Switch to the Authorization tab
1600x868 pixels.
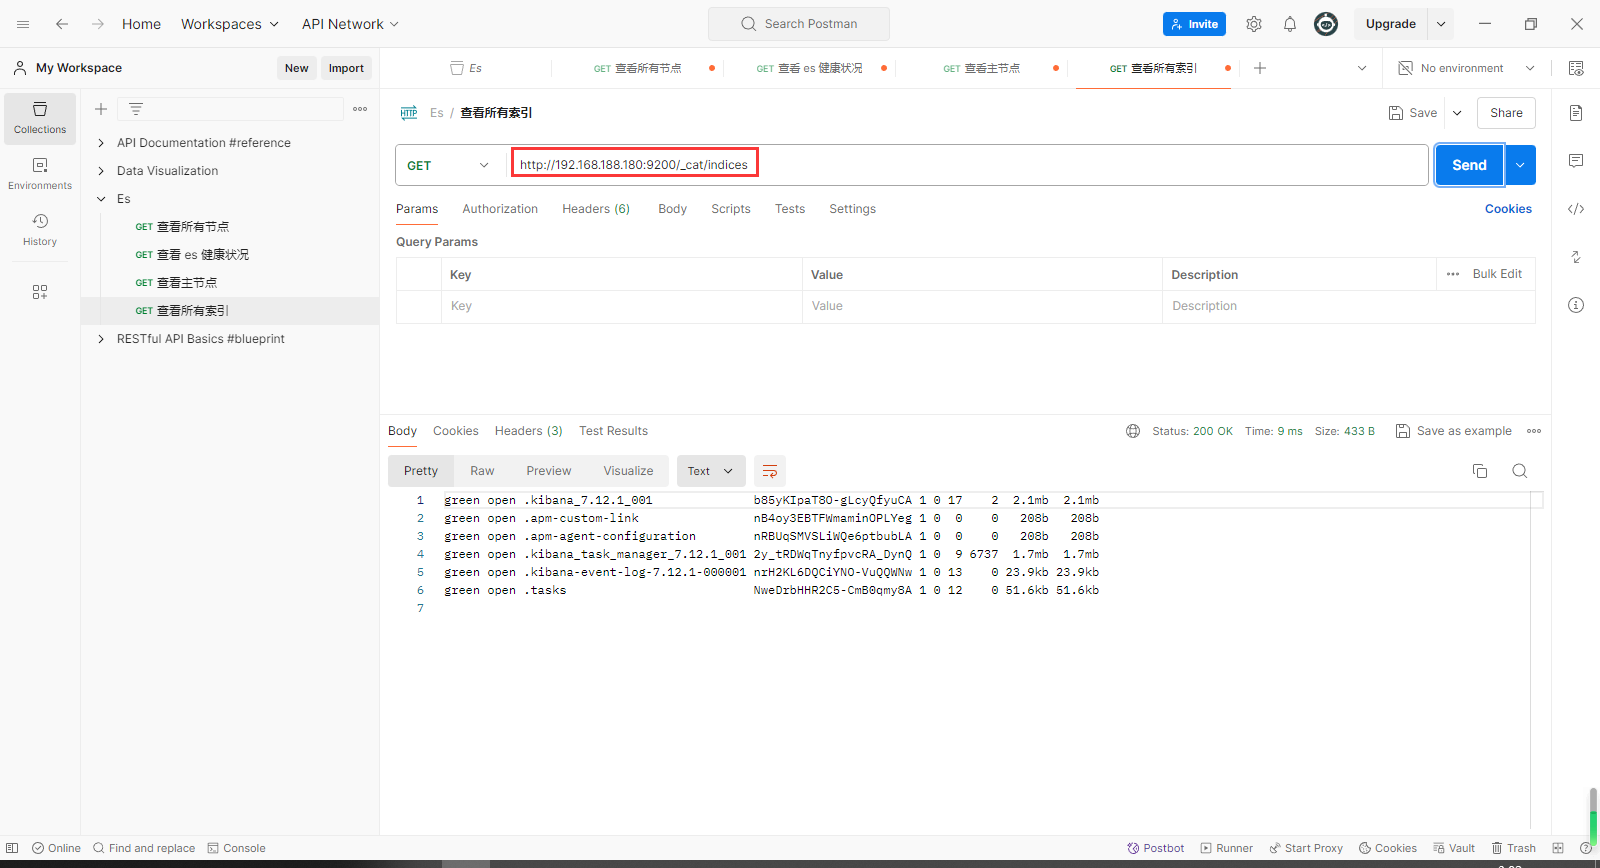pyautogui.click(x=500, y=209)
